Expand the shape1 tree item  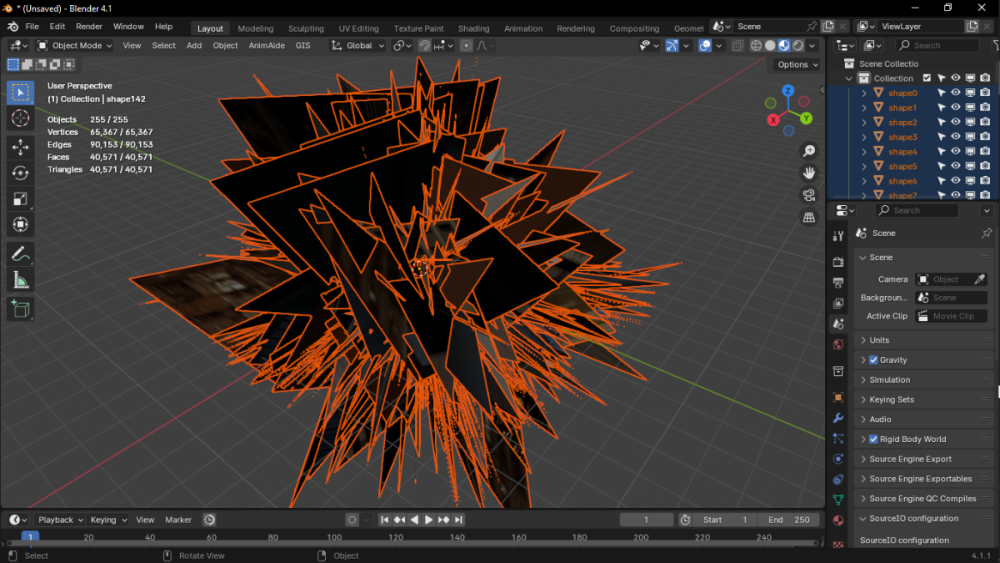[x=864, y=108]
